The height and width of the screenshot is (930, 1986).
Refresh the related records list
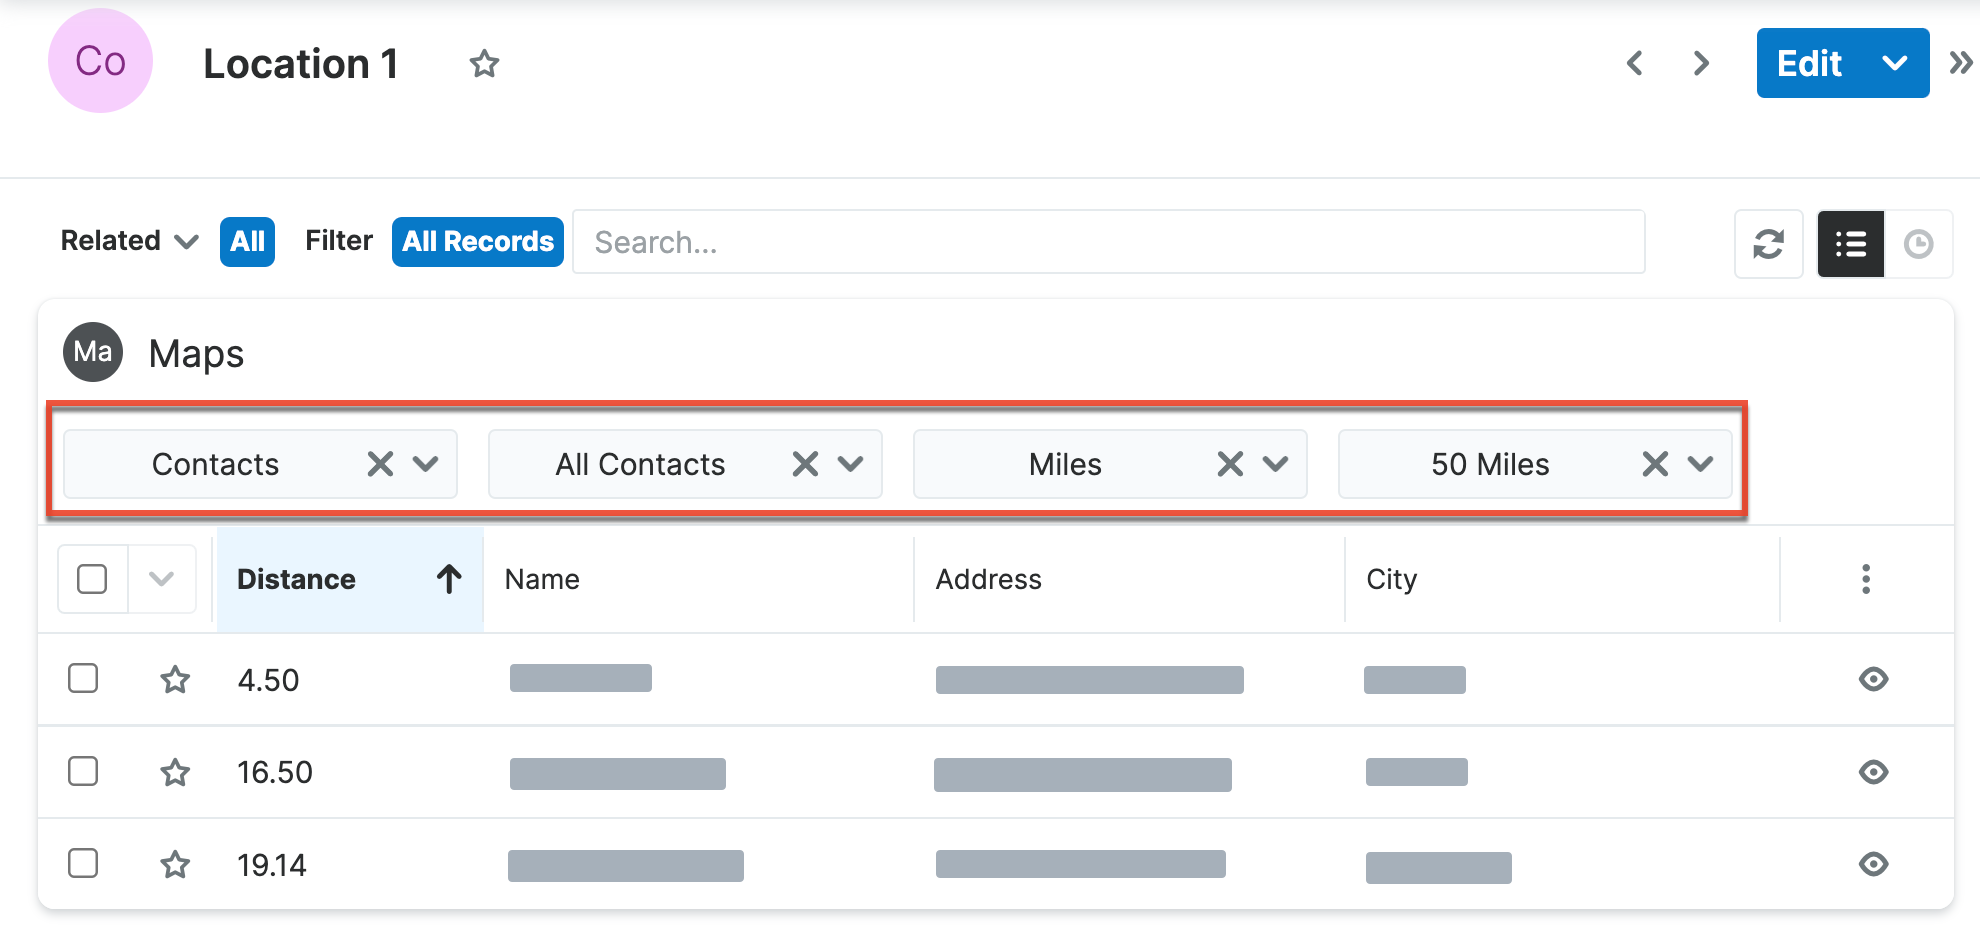(1768, 243)
